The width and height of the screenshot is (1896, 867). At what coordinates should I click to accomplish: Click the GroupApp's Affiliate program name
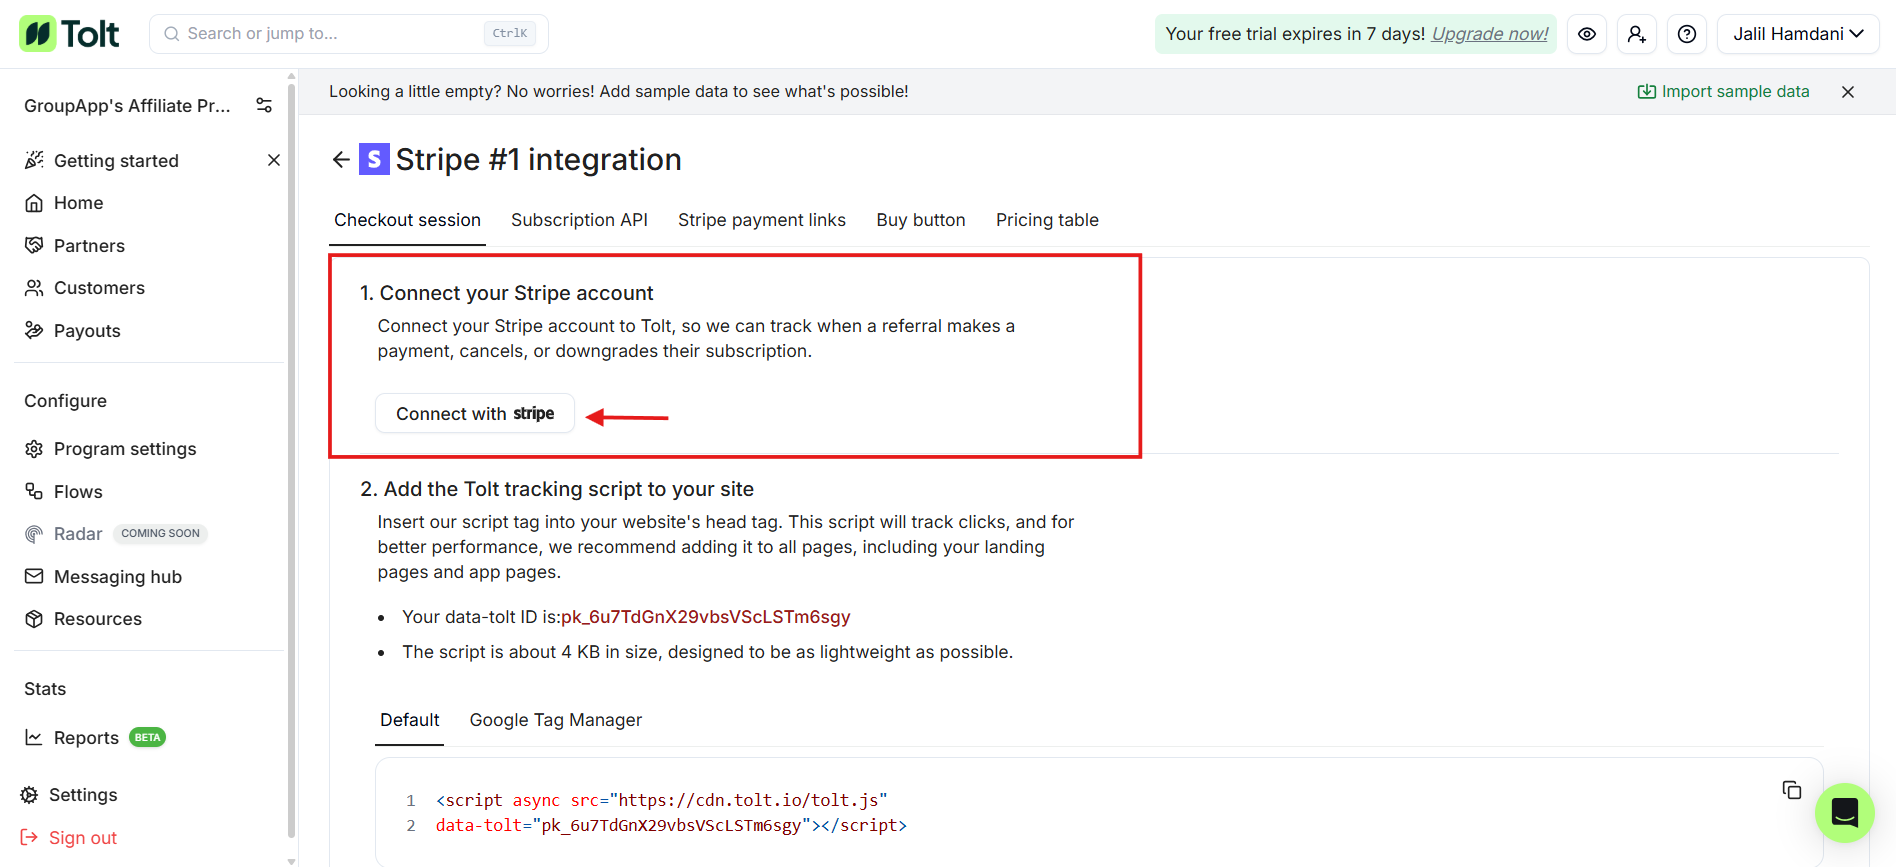tap(127, 106)
